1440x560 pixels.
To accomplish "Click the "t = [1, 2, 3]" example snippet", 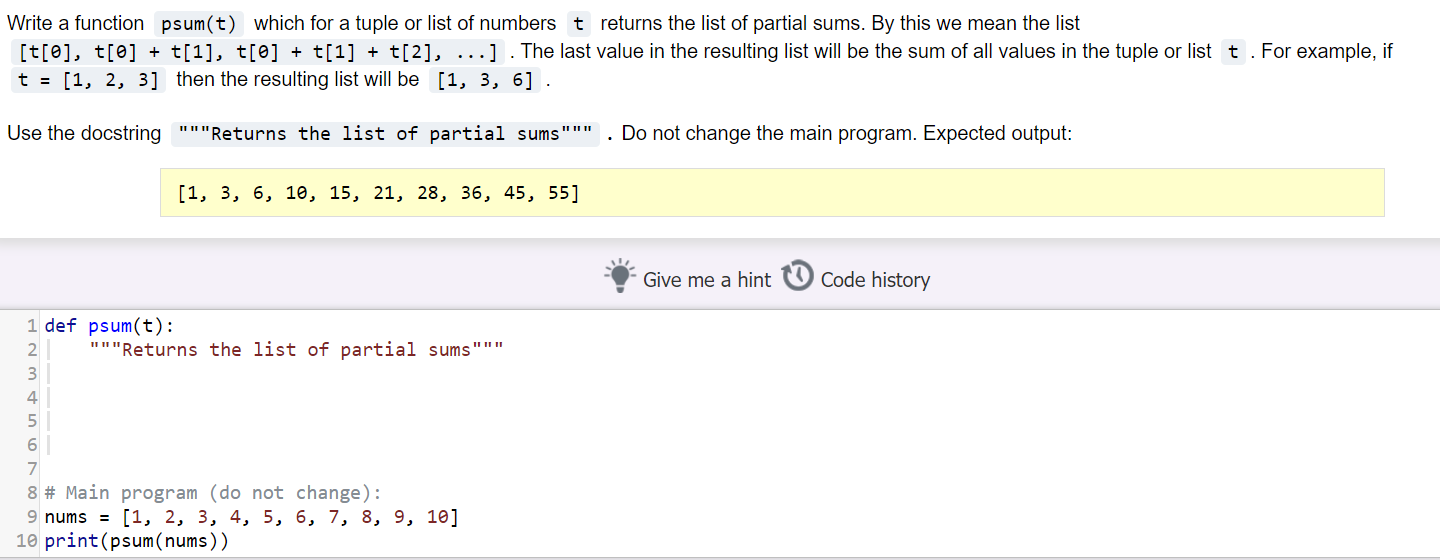I will 90,80.
